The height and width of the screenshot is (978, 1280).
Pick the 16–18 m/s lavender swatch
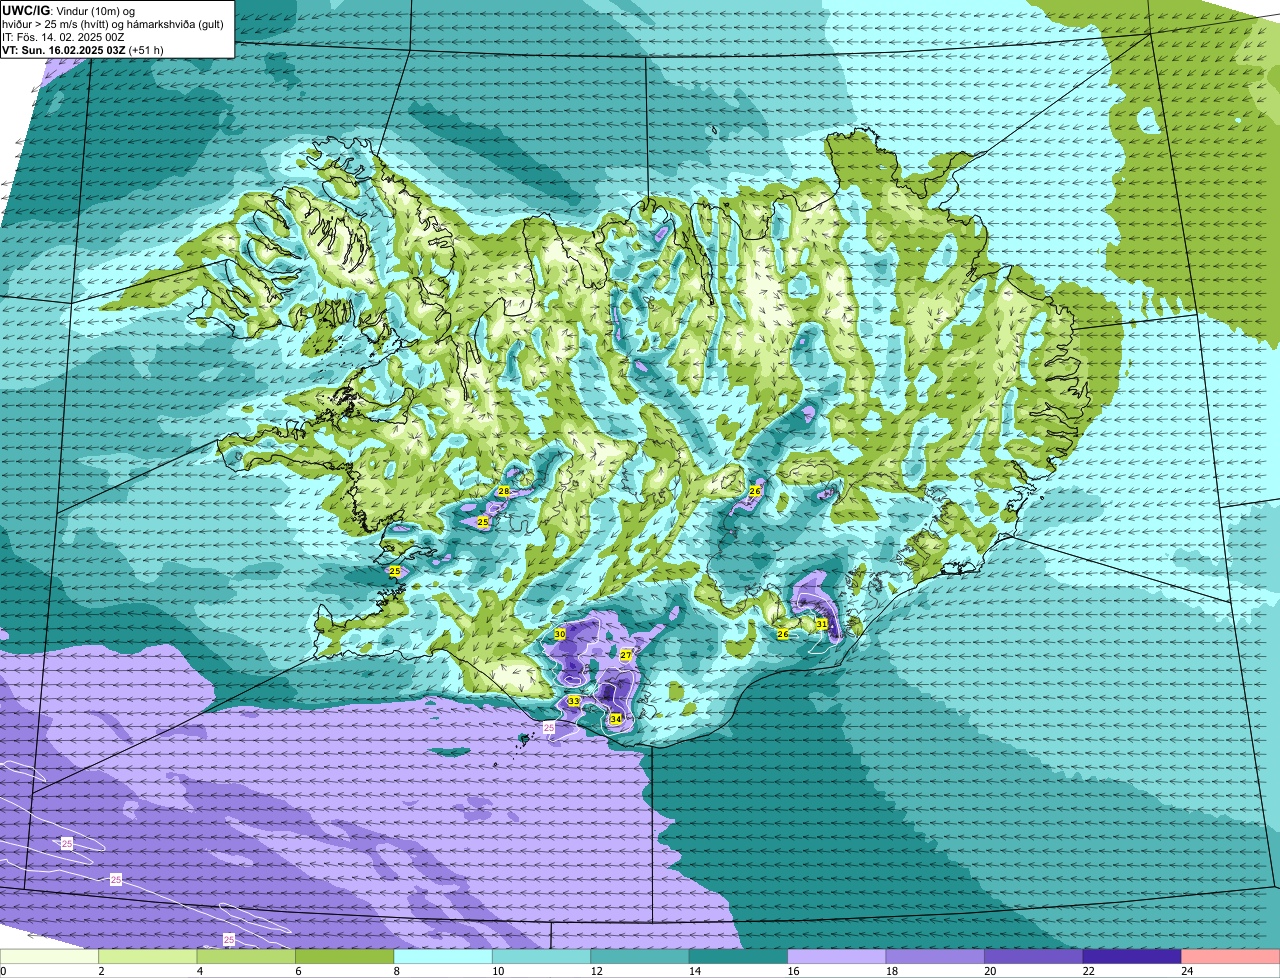click(x=837, y=956)
